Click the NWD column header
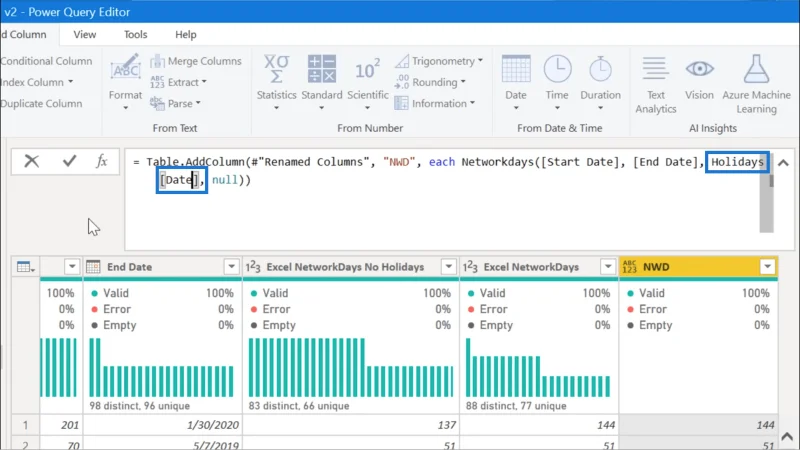The width and height of the screenshot is (800, 450). (698, 267)
